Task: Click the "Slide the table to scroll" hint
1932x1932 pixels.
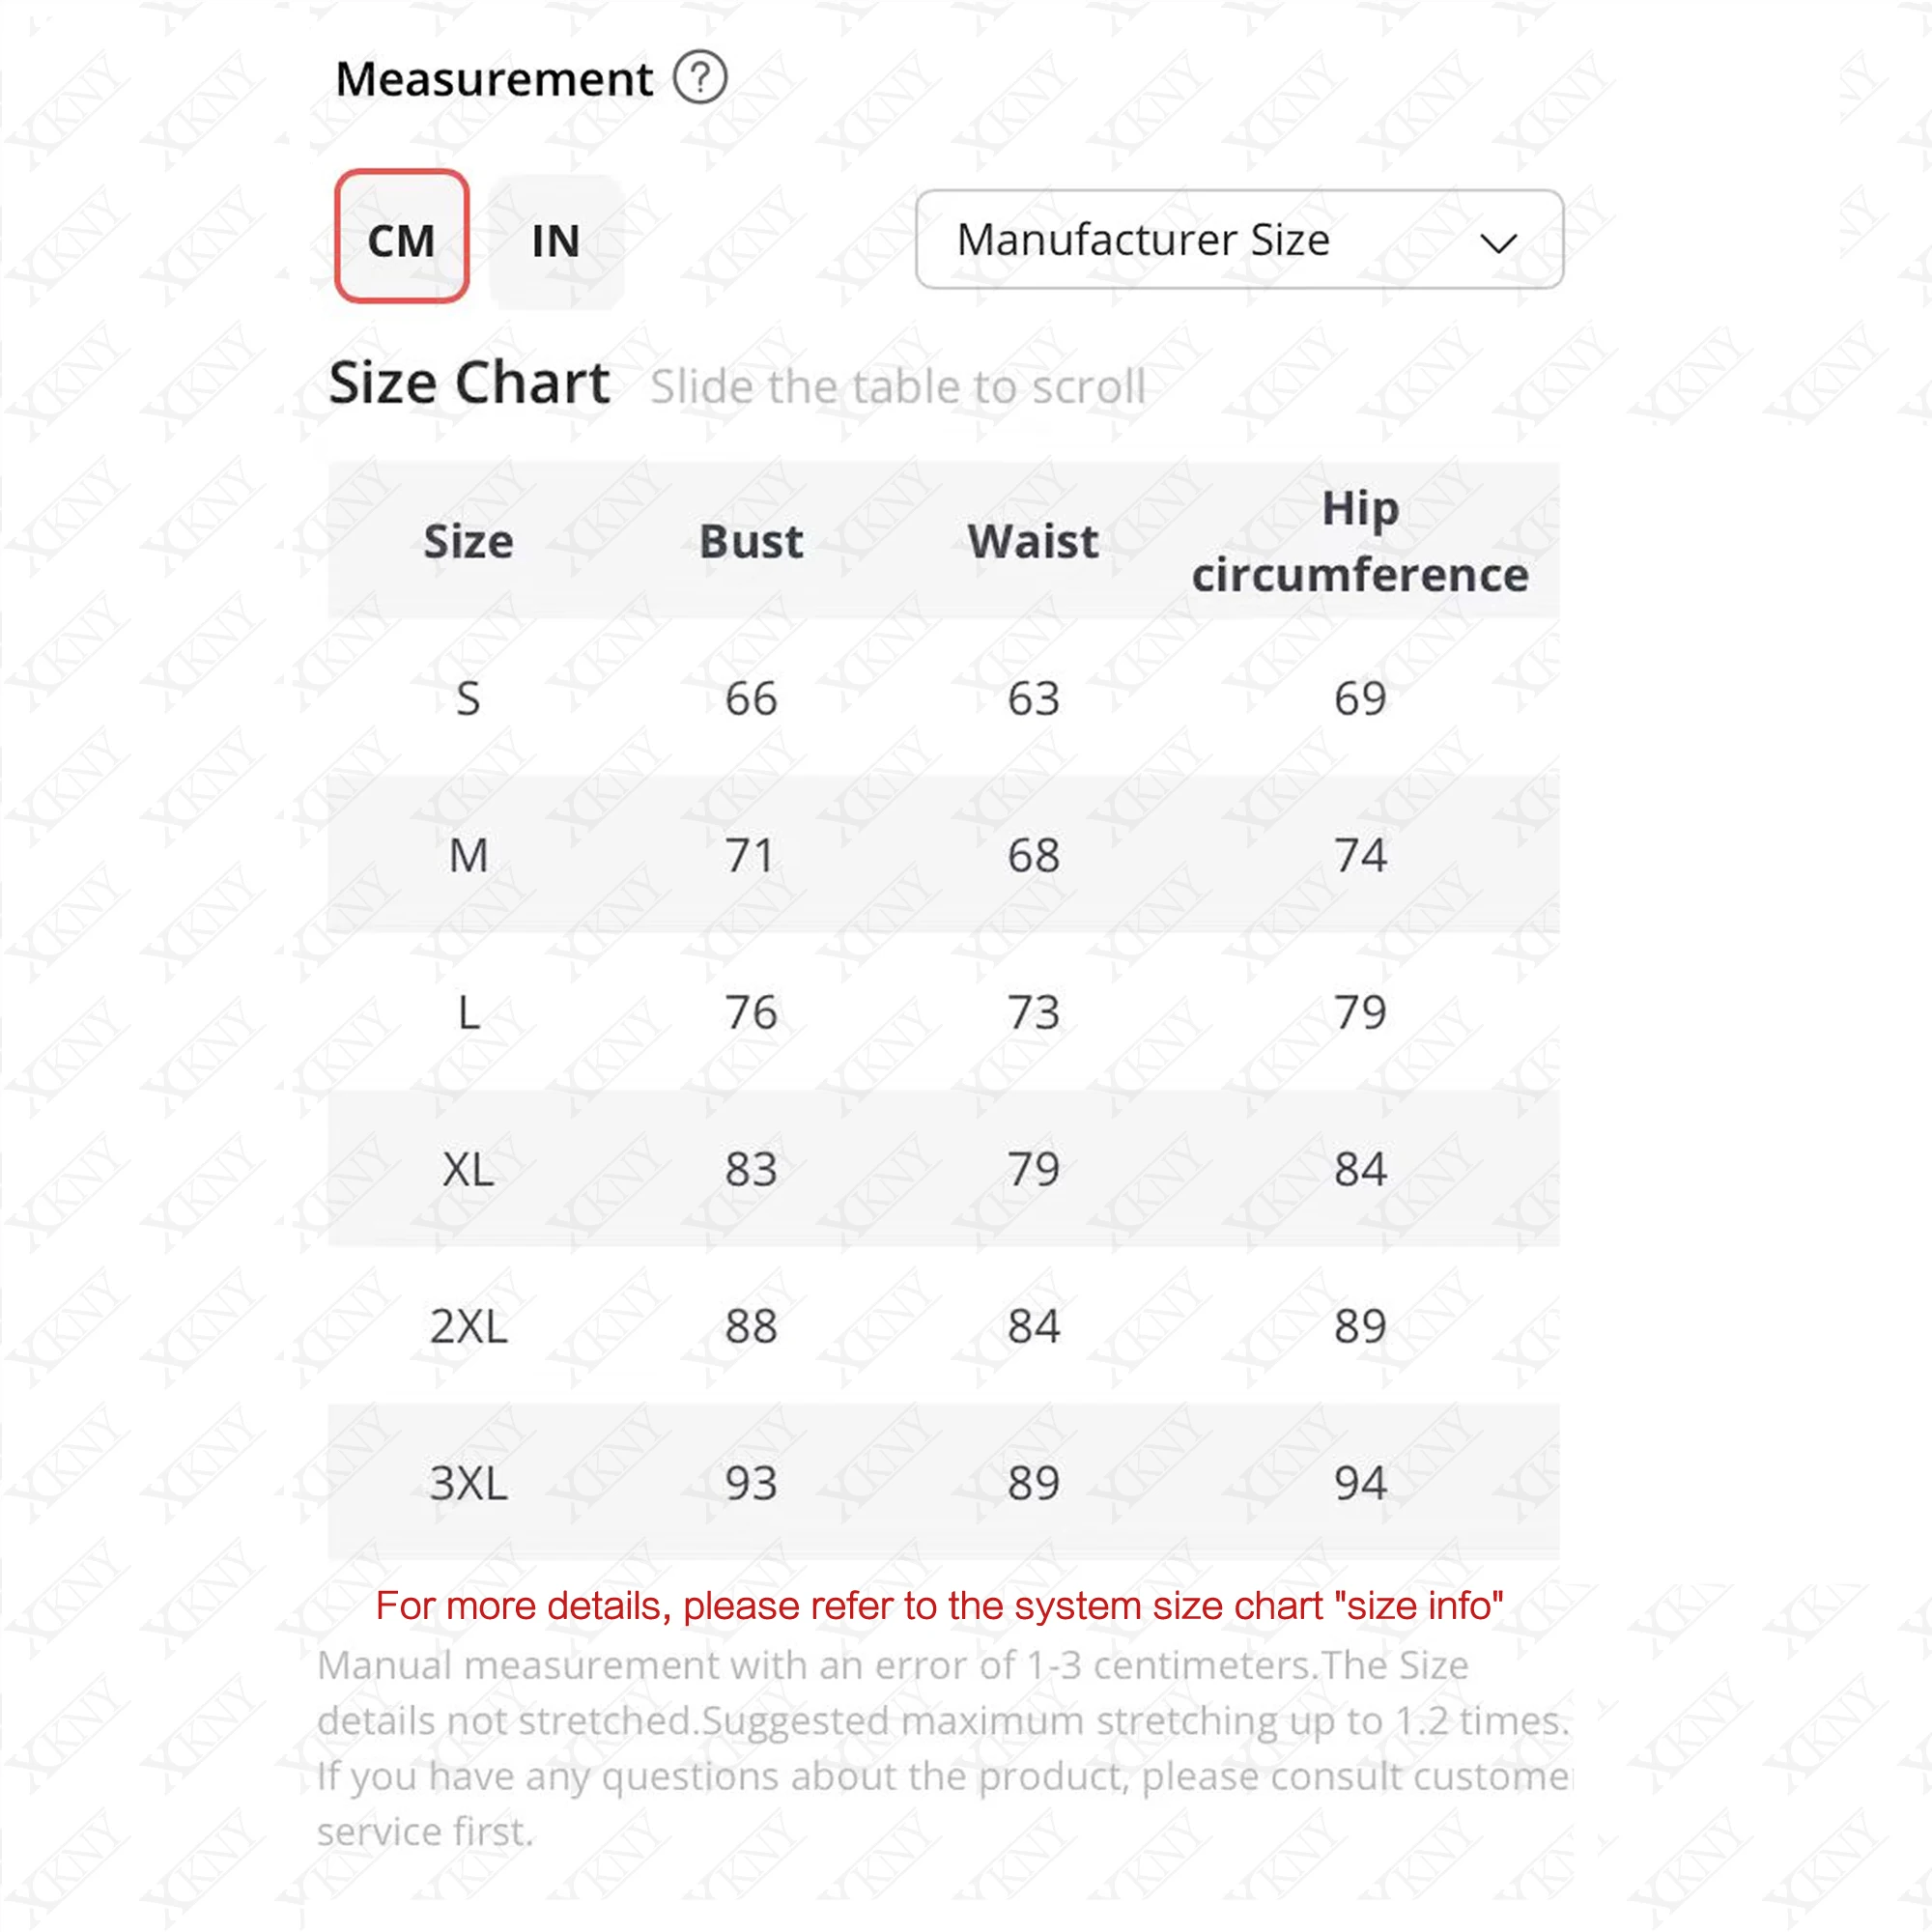Action: click(898, 387)
